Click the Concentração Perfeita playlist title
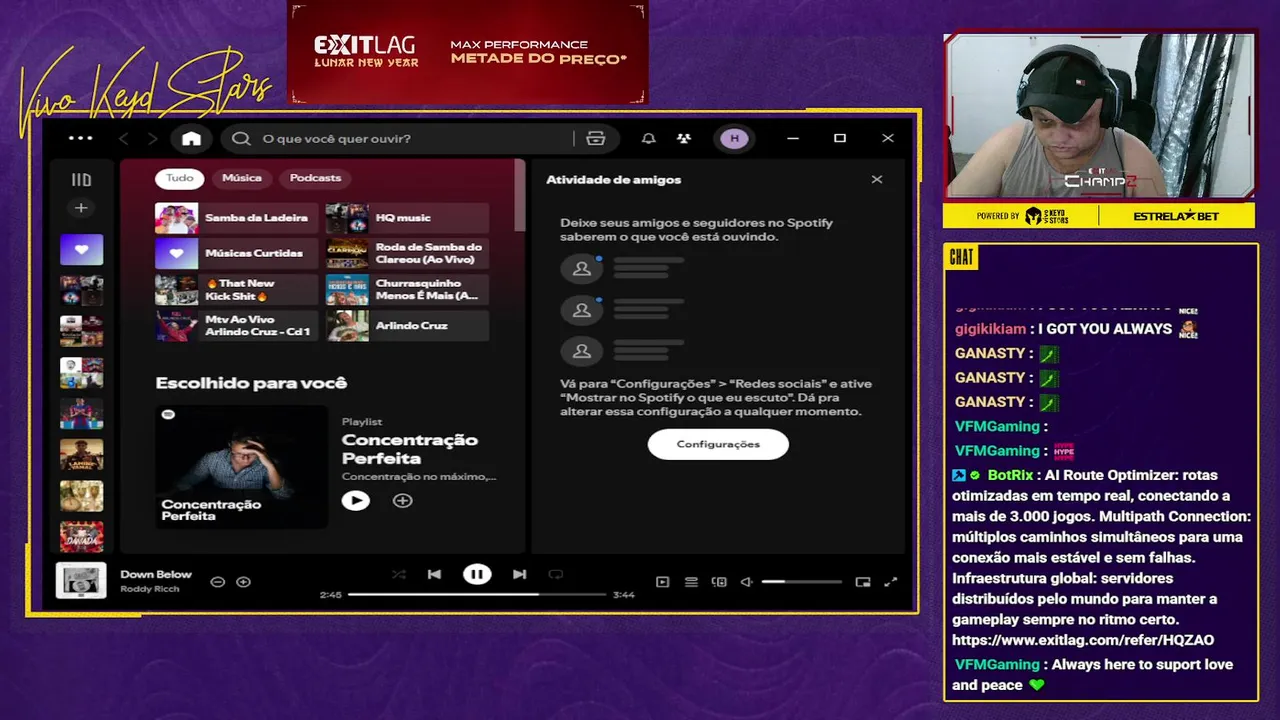Viewport: 1280px width, 720px height. pos(410,449)
